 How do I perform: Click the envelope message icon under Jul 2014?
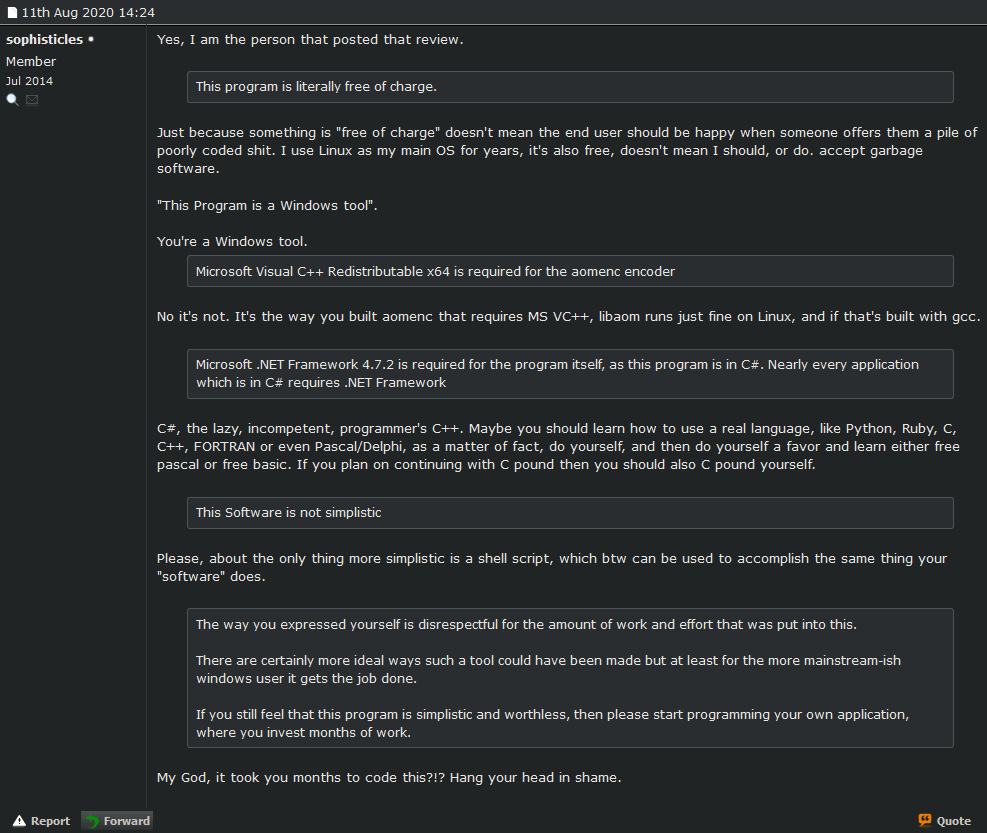click(x=32, y=100)
